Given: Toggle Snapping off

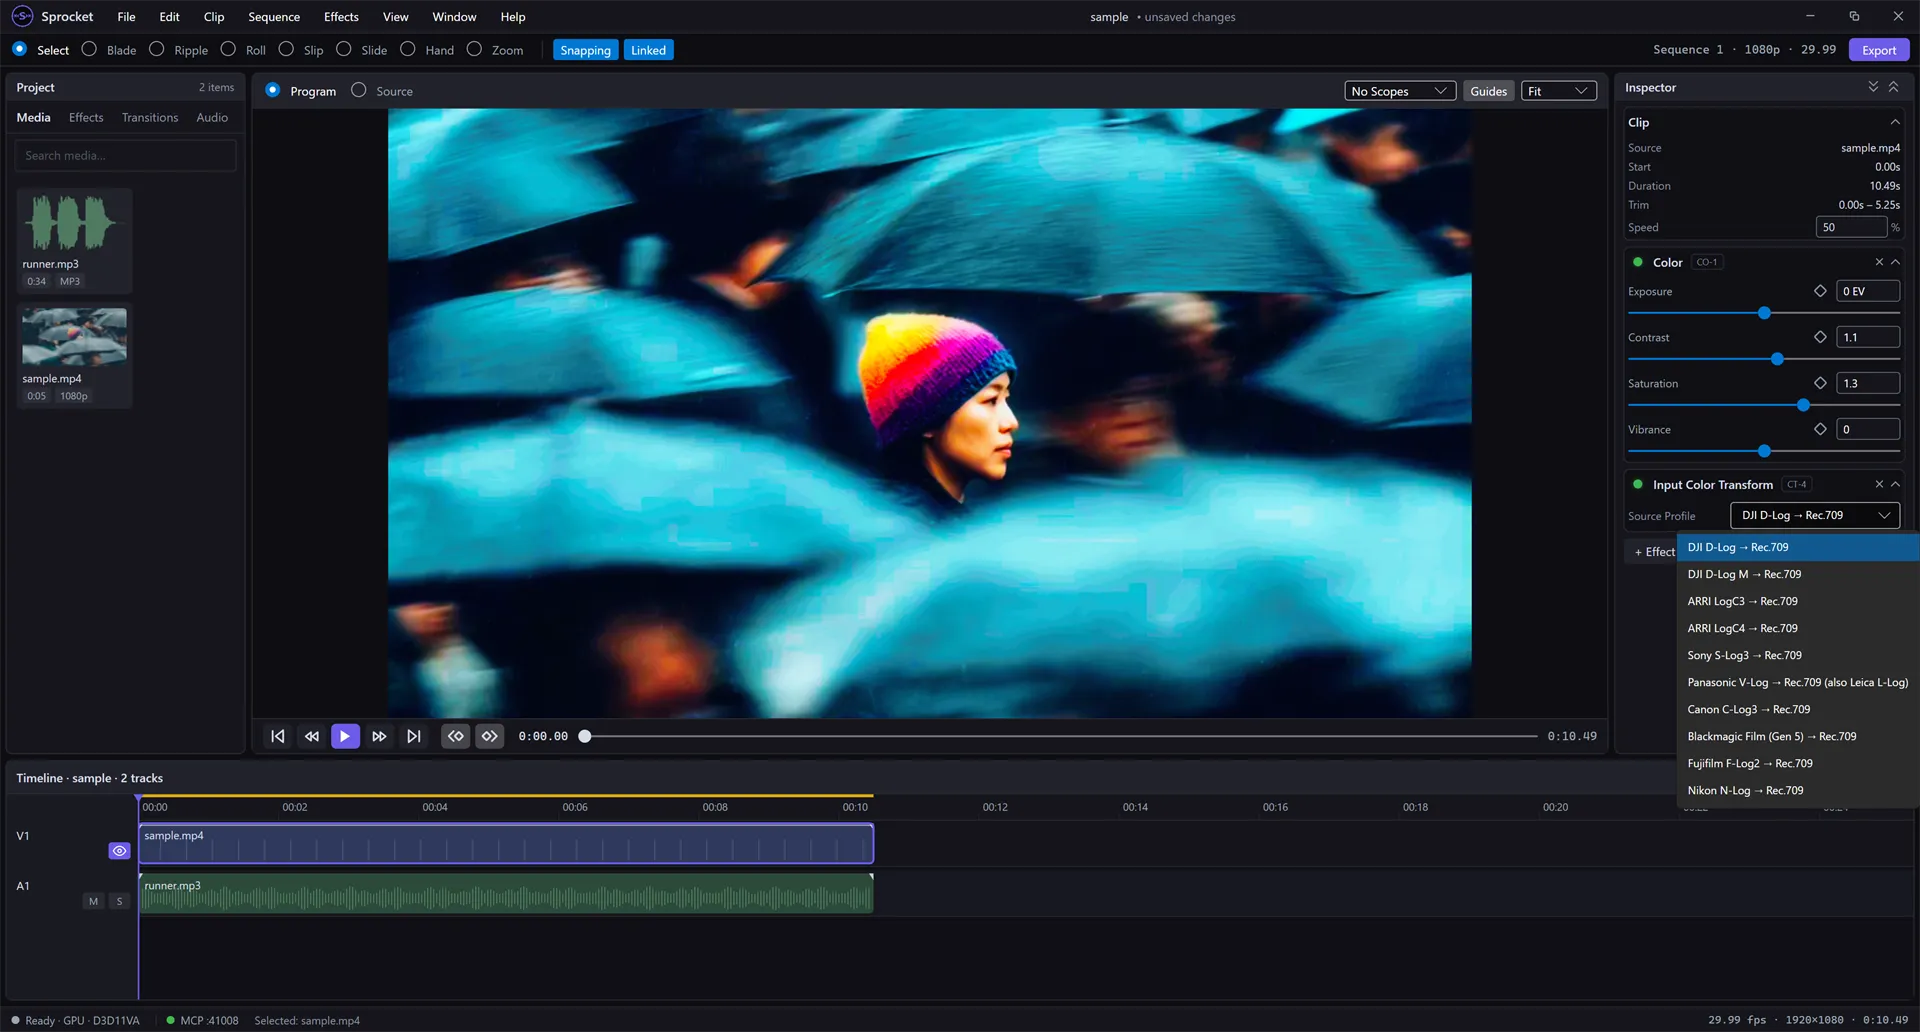Looking at the screenshot, I should [x=585, y=50].
